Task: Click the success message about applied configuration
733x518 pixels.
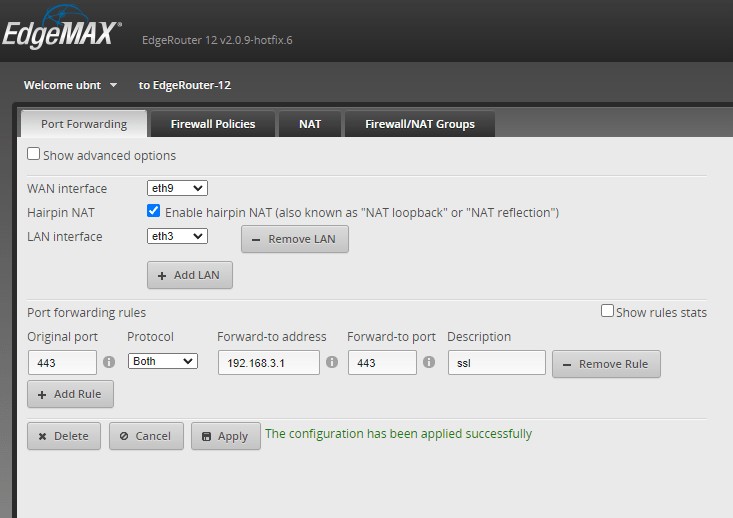Action: point(398,434)
